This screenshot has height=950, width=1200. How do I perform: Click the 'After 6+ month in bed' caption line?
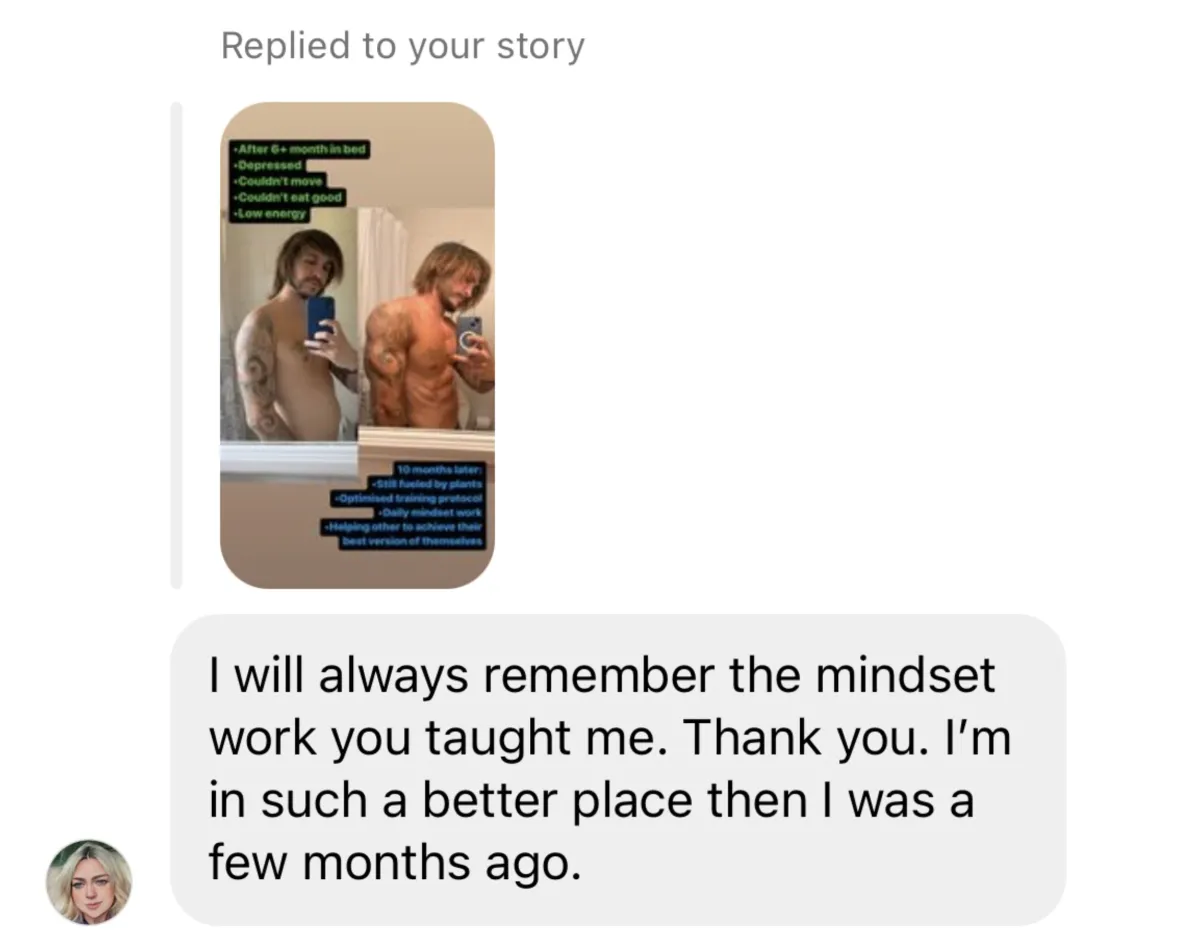[x=298, y=149]
